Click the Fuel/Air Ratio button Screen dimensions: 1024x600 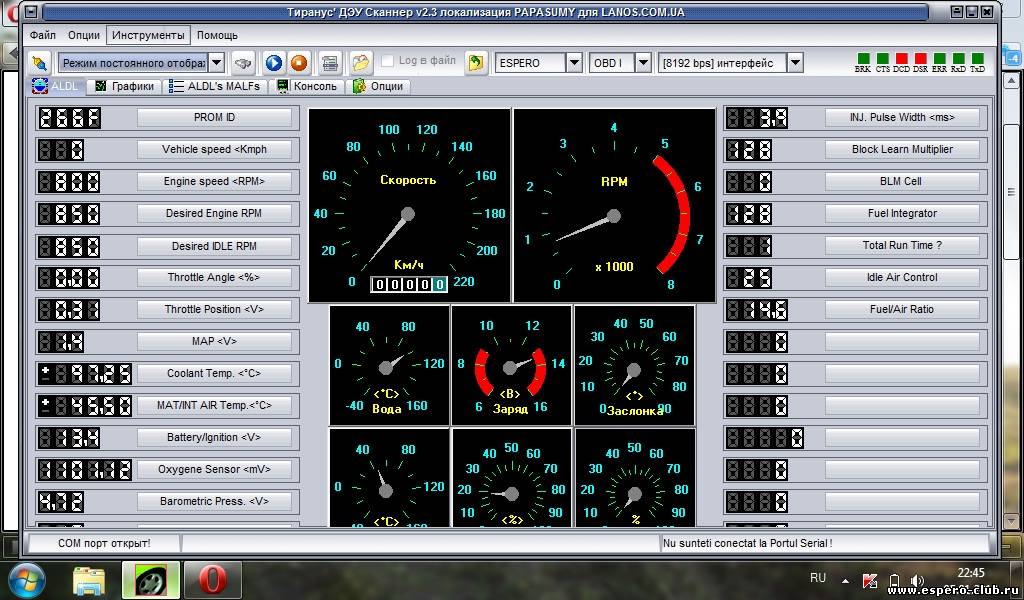(903, 309)
